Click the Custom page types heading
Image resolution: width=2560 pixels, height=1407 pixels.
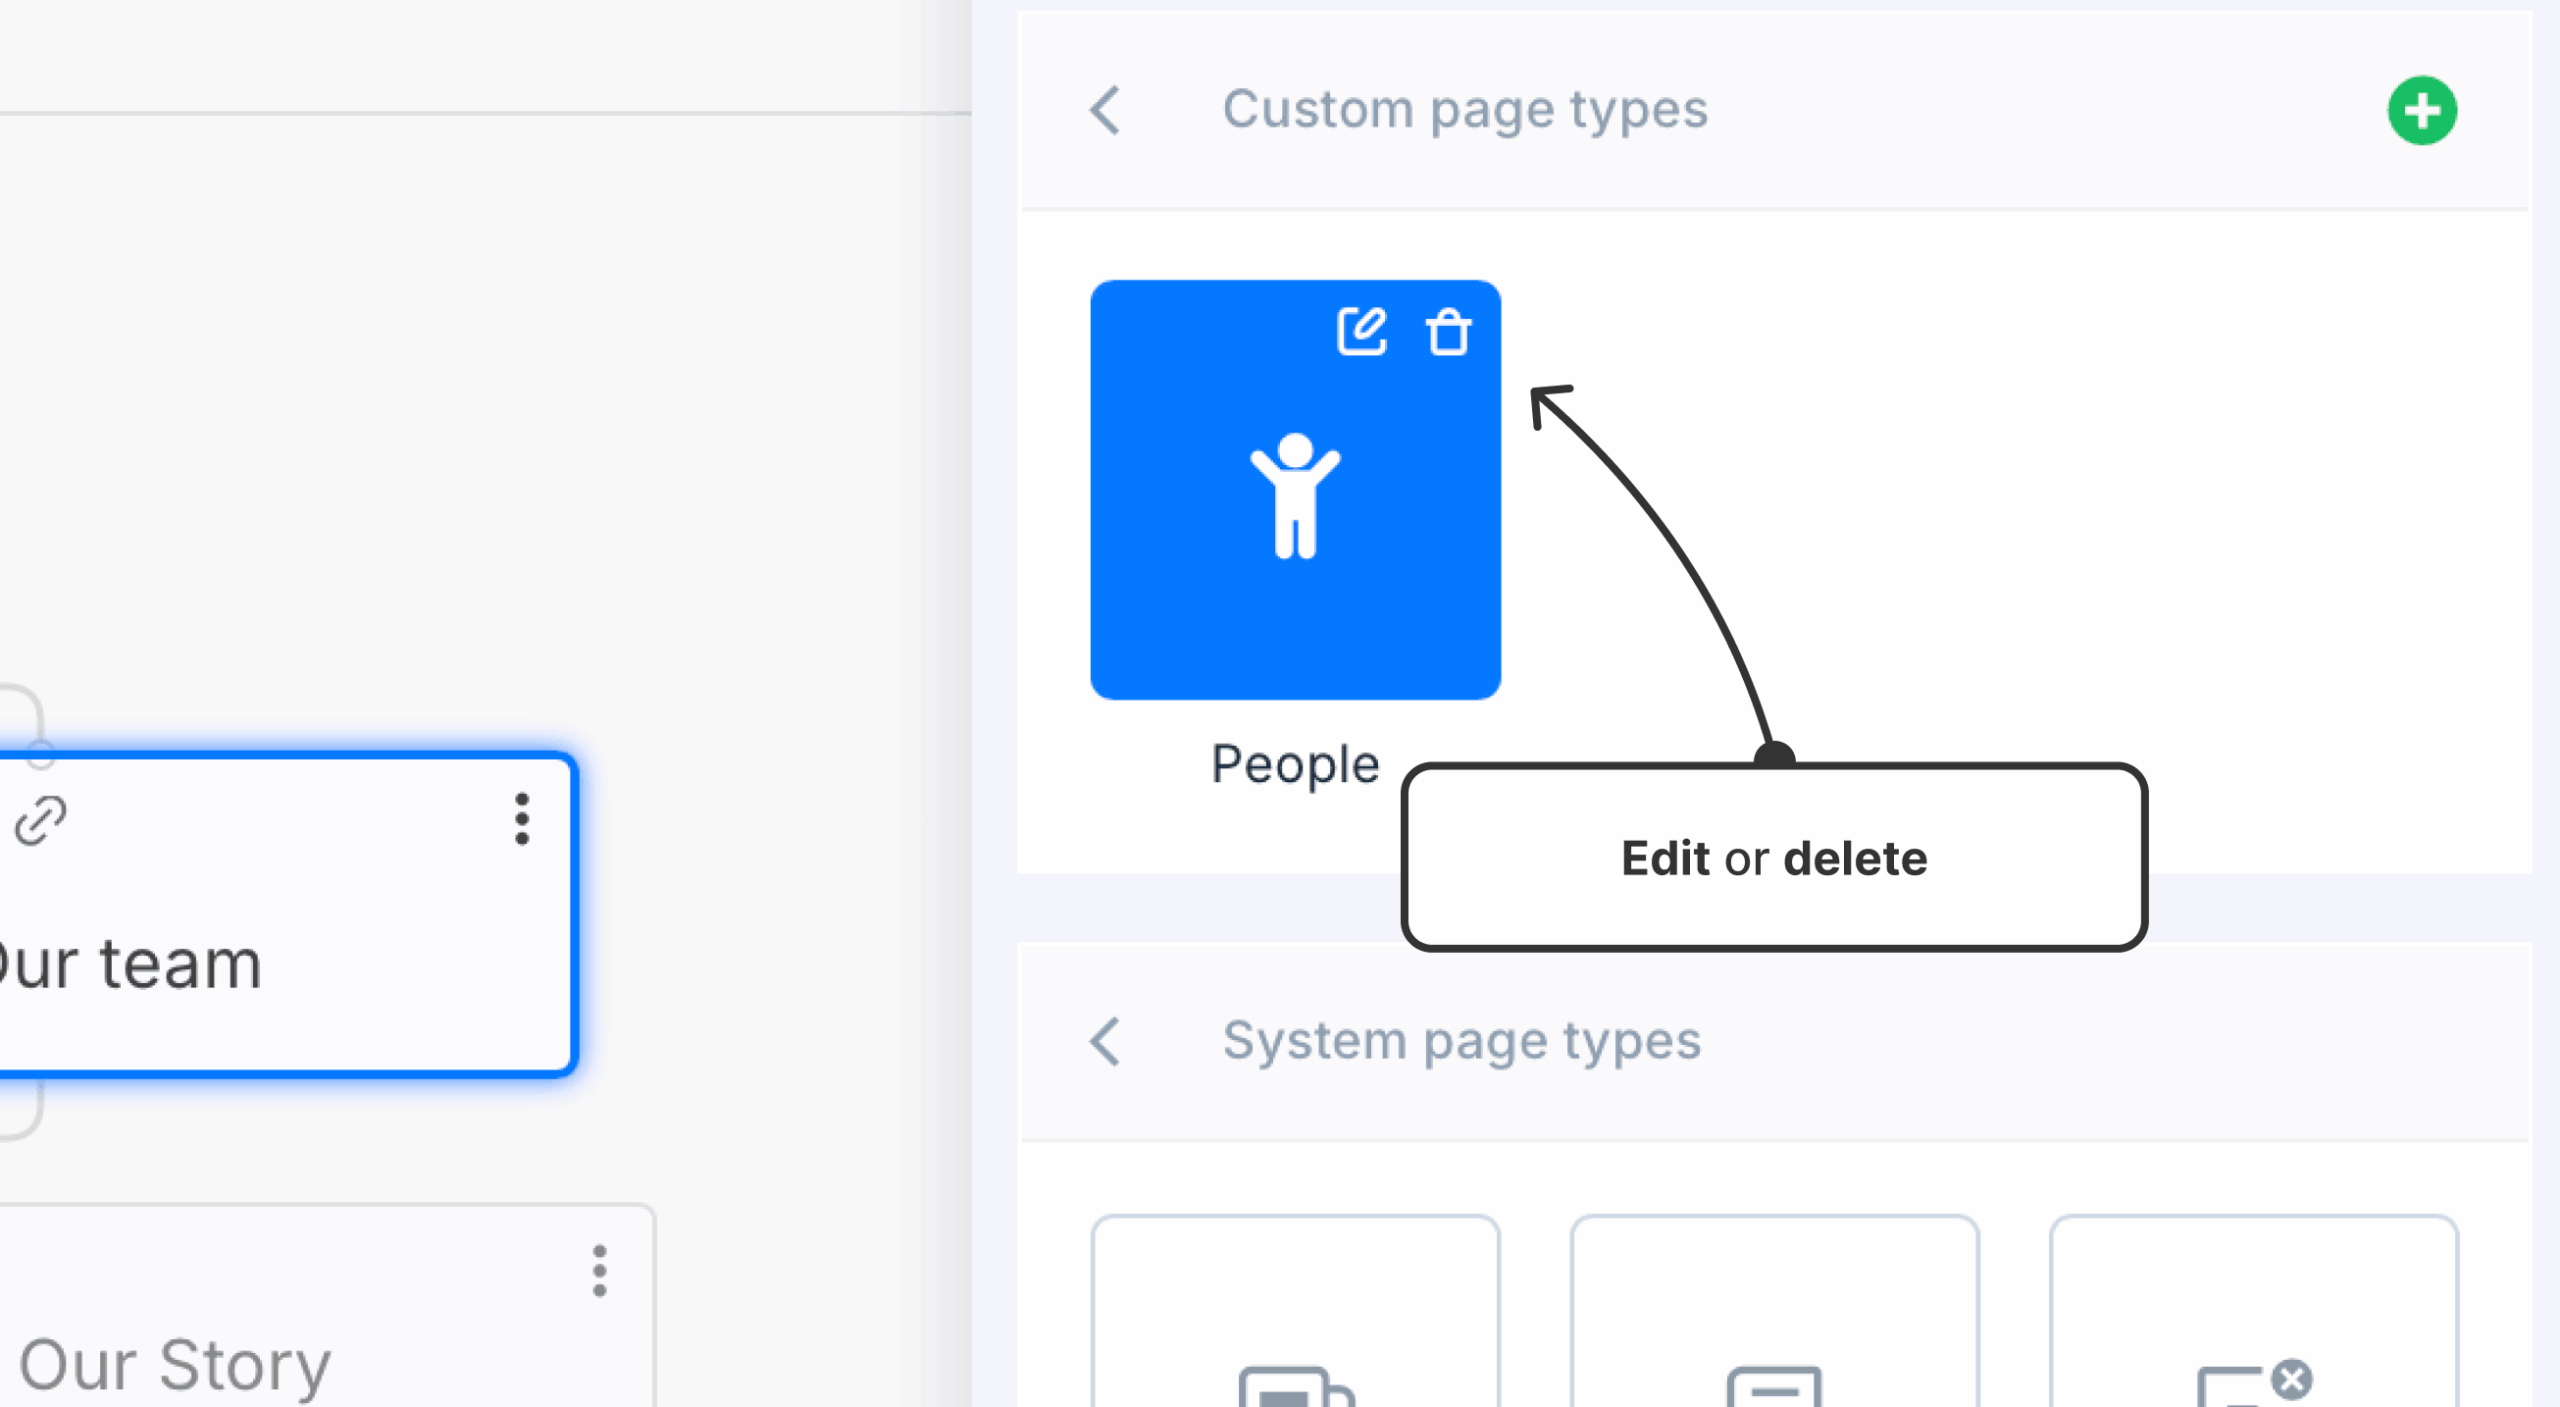(1465, 110)
